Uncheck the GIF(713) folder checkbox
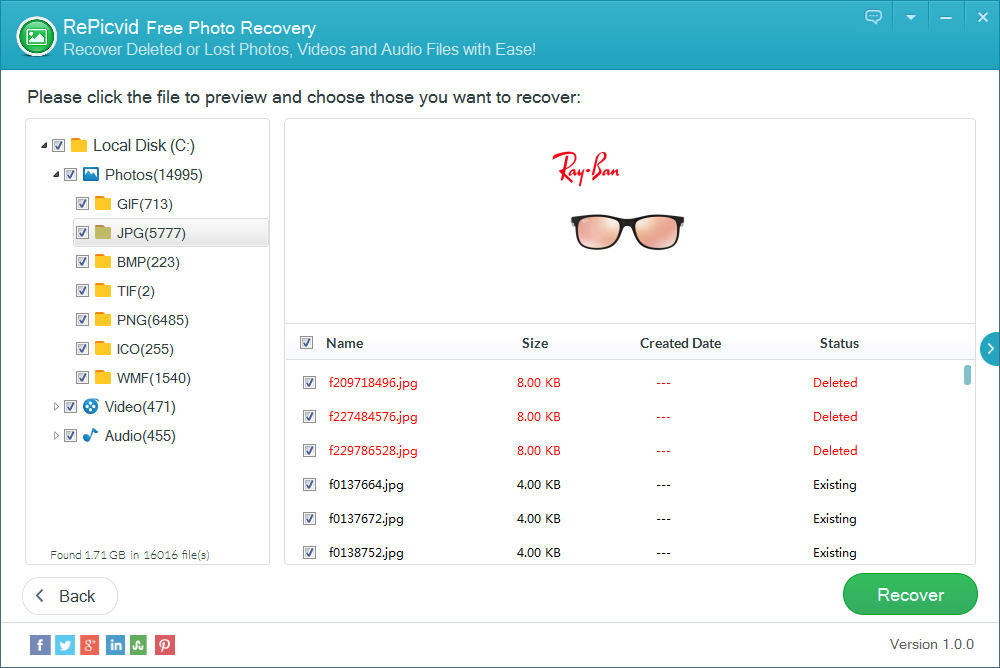This screenshot has width=1000, height=668. 82,203
